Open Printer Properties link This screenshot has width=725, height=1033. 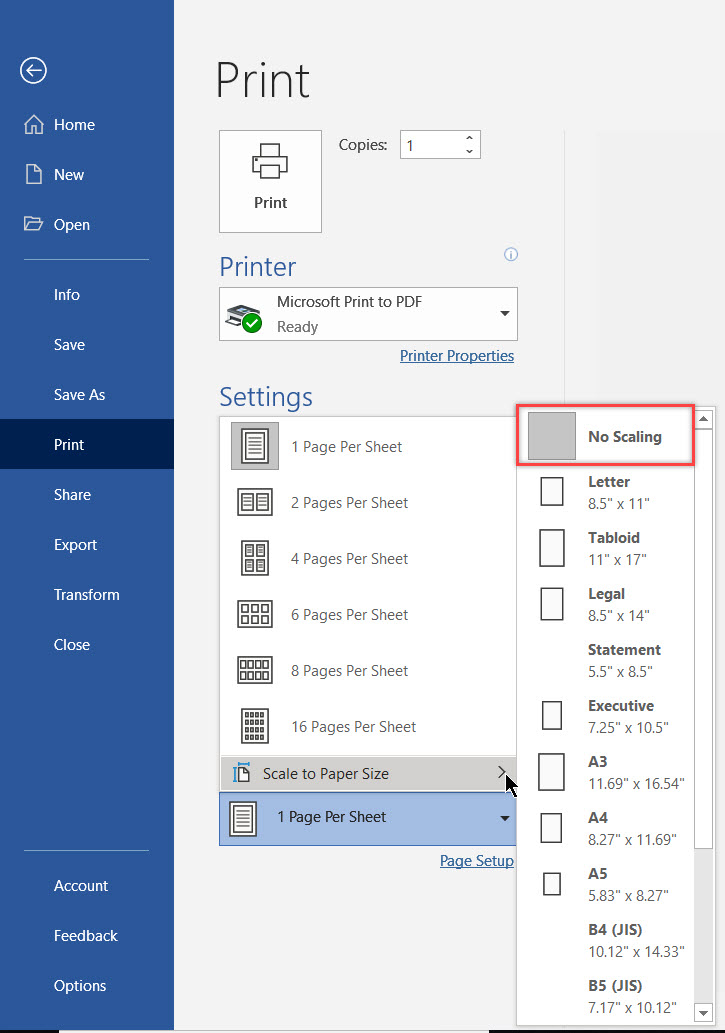tap(457, 356)
